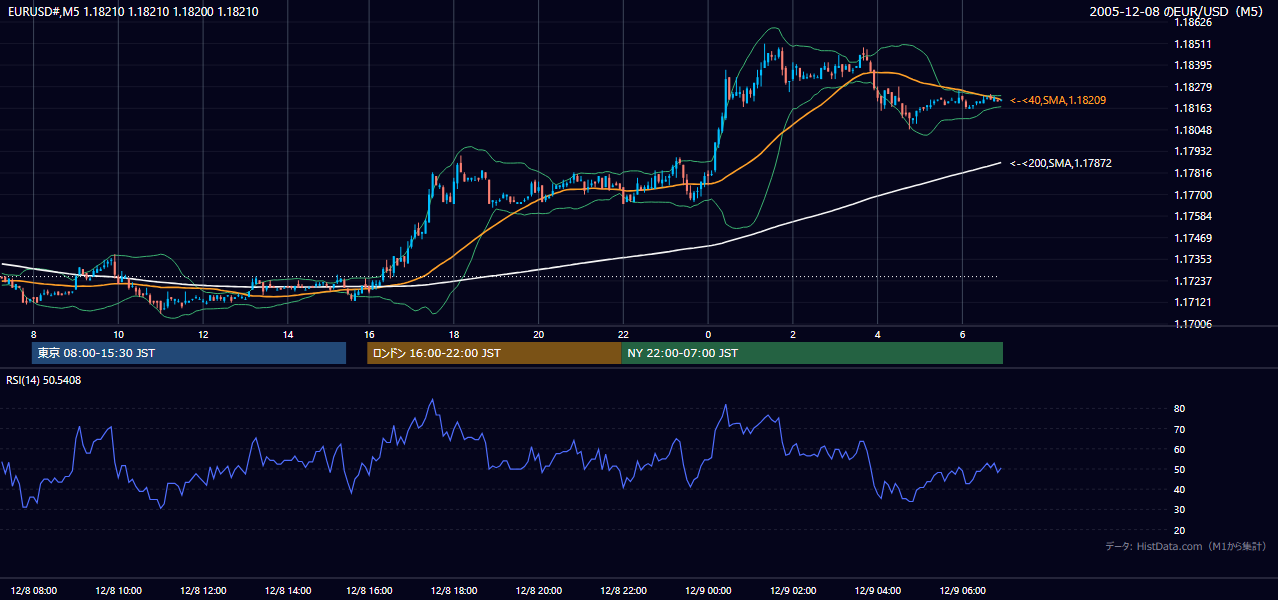Viewport: 1278px width, 600px height.
Task: Click the 12/8 12:00 date axis label
Action: tap(202, 590)
